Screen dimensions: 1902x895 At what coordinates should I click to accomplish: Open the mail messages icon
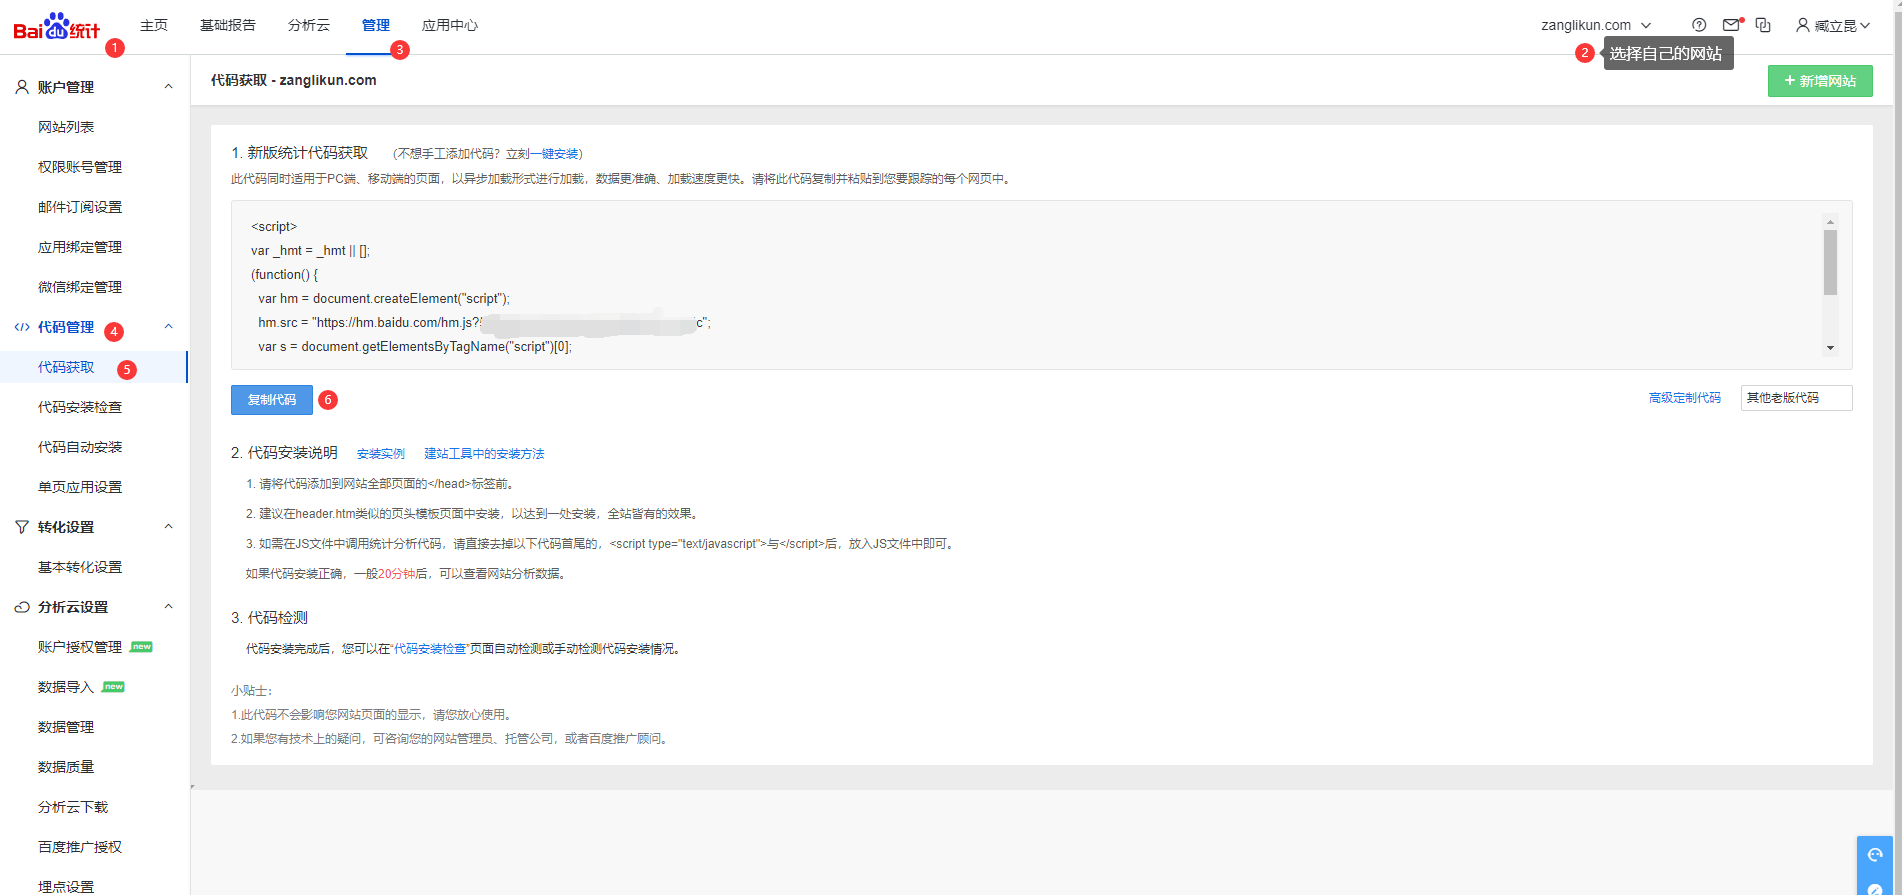coord(1731,25)
